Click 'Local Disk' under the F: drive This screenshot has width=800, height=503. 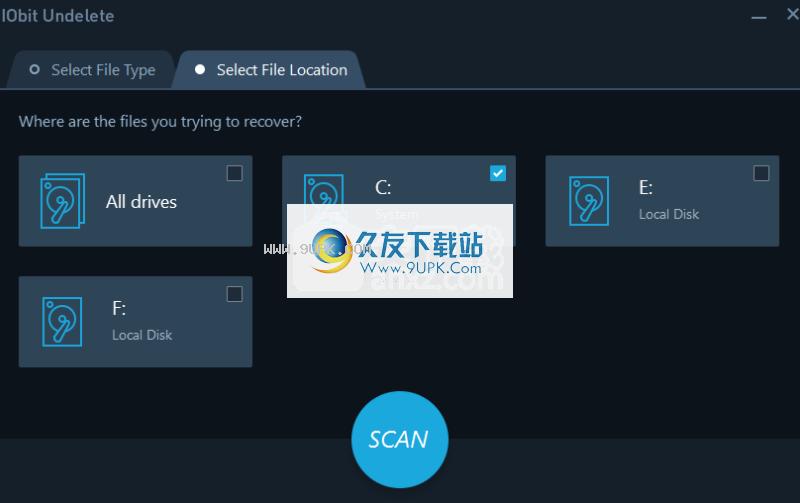[142, 335]
